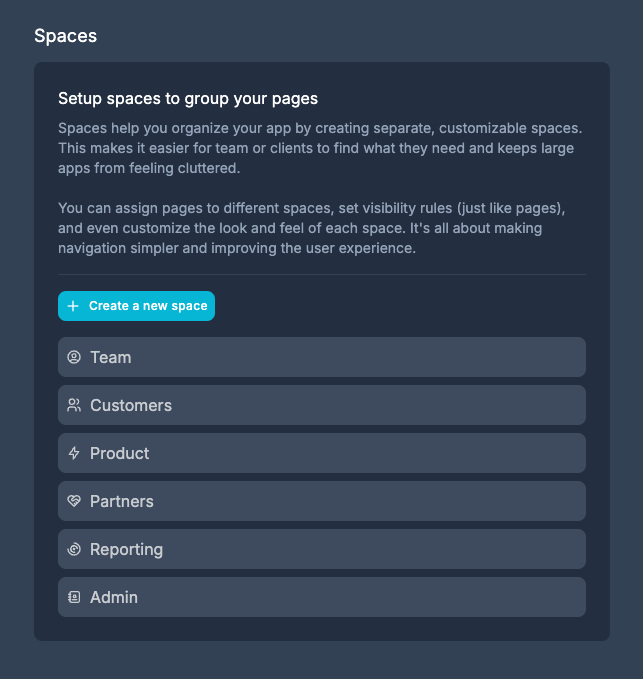Screen dimensions: 643x679
Task: Click the divider line above the create button
Action: click(x=321, y=274)
